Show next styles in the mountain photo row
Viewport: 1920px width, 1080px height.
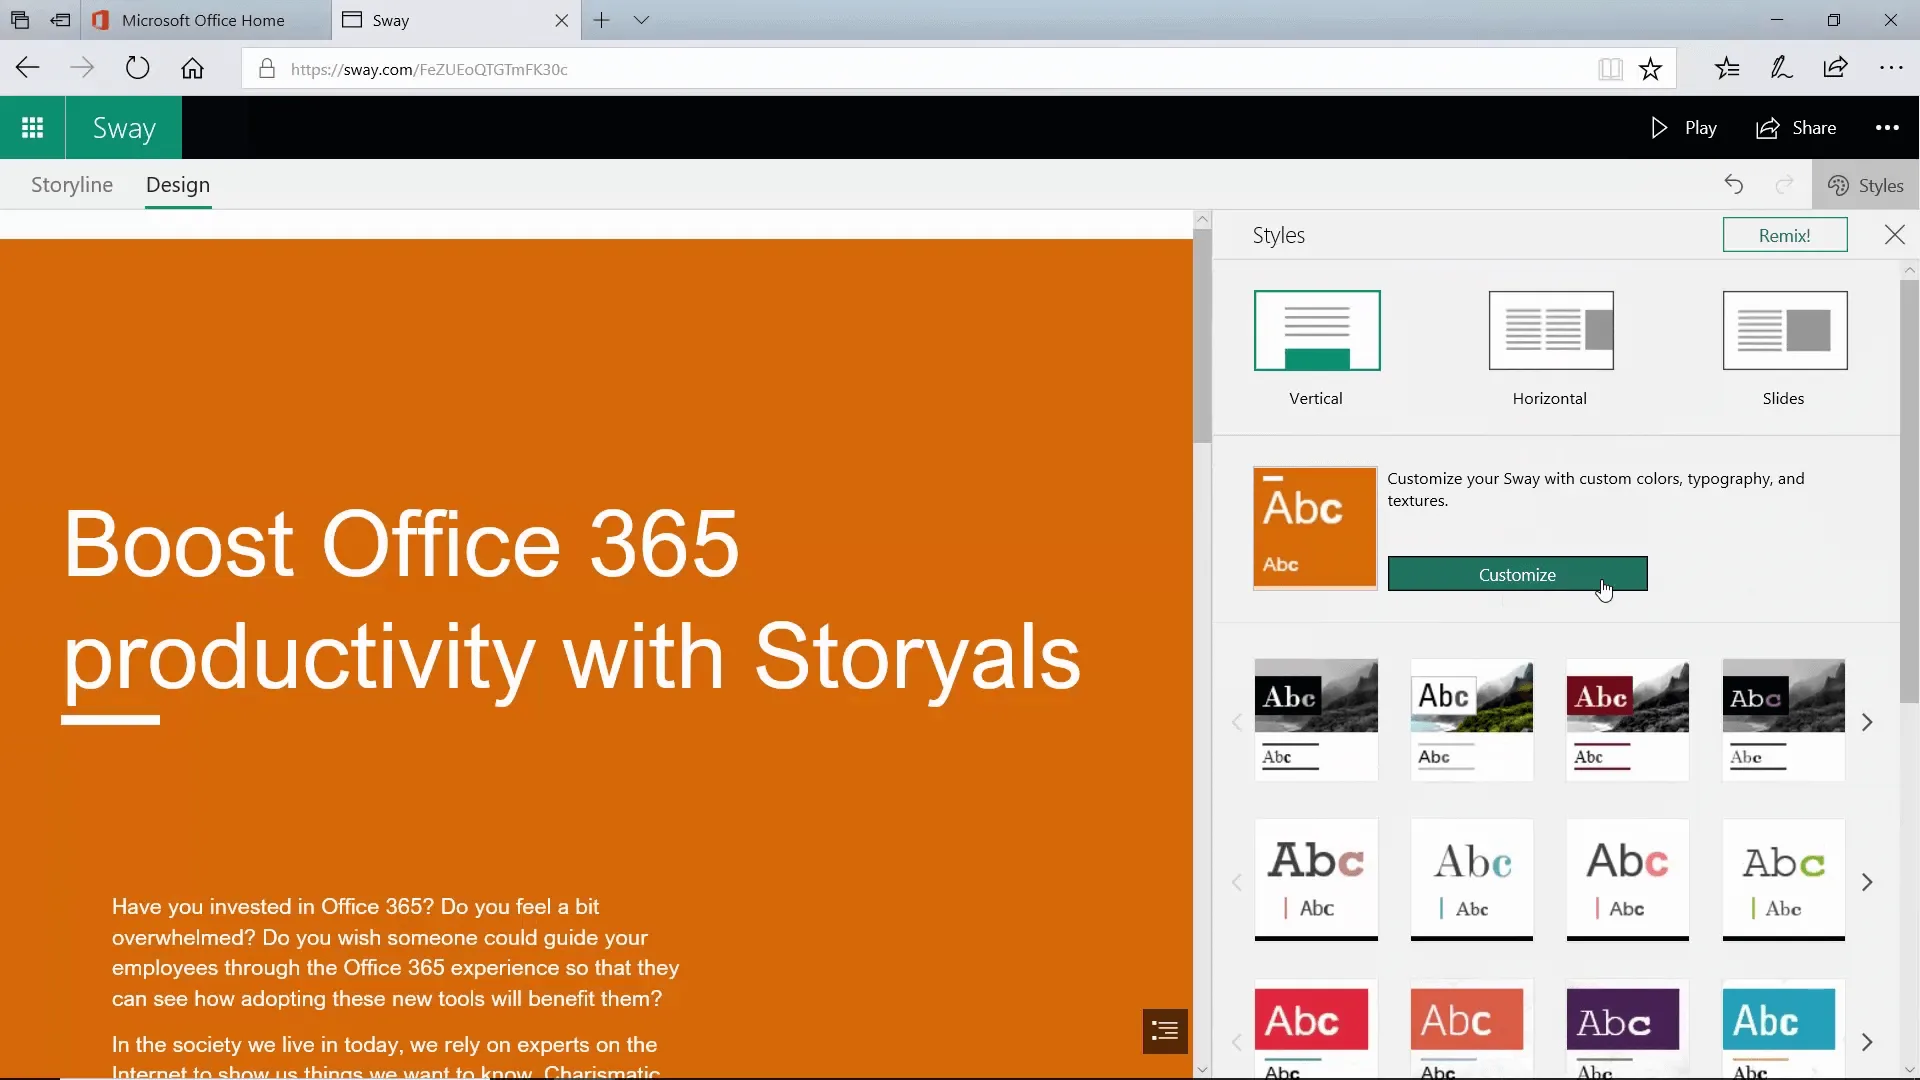tap(1867, 722)
